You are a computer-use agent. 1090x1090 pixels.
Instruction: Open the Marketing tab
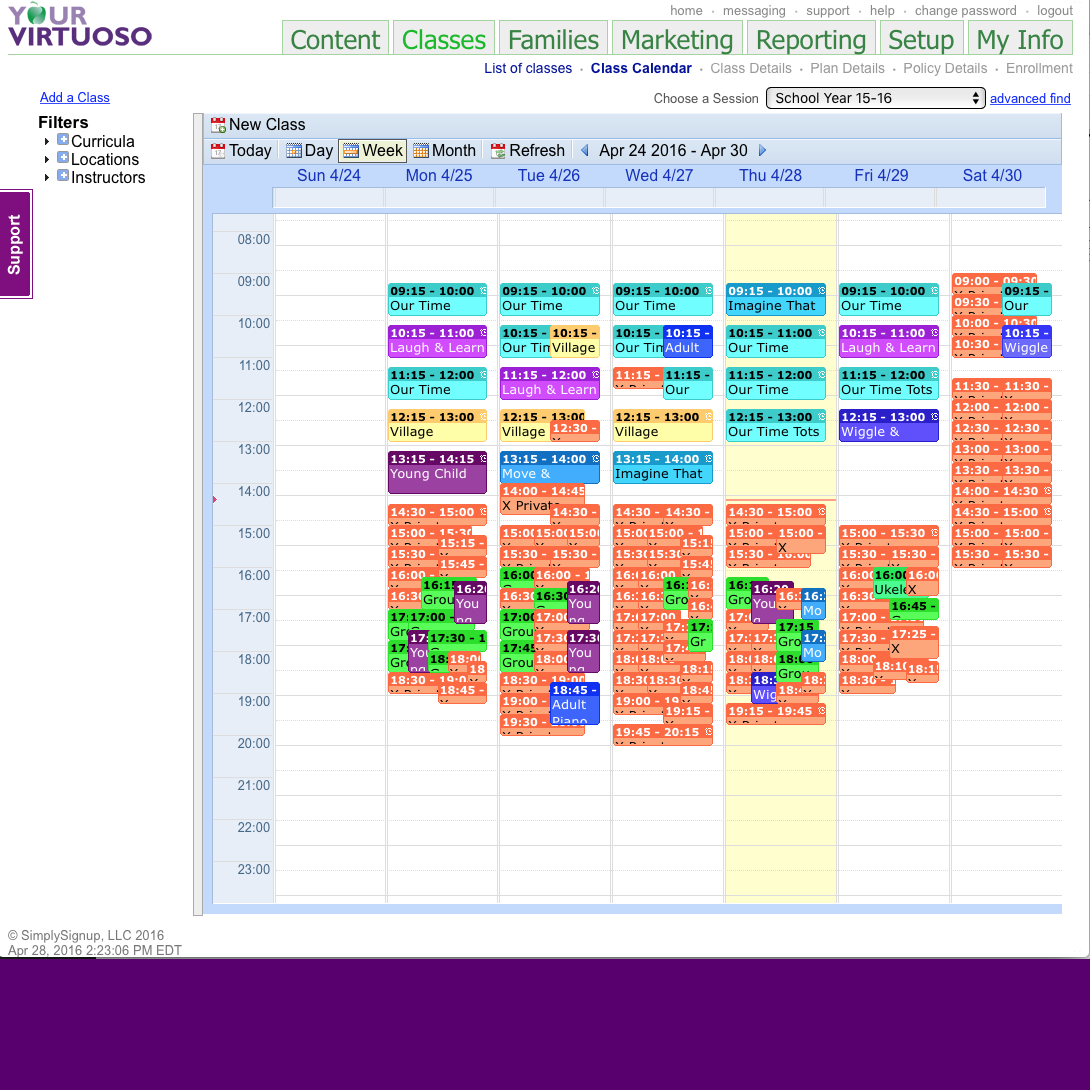(x=677, y=39)
